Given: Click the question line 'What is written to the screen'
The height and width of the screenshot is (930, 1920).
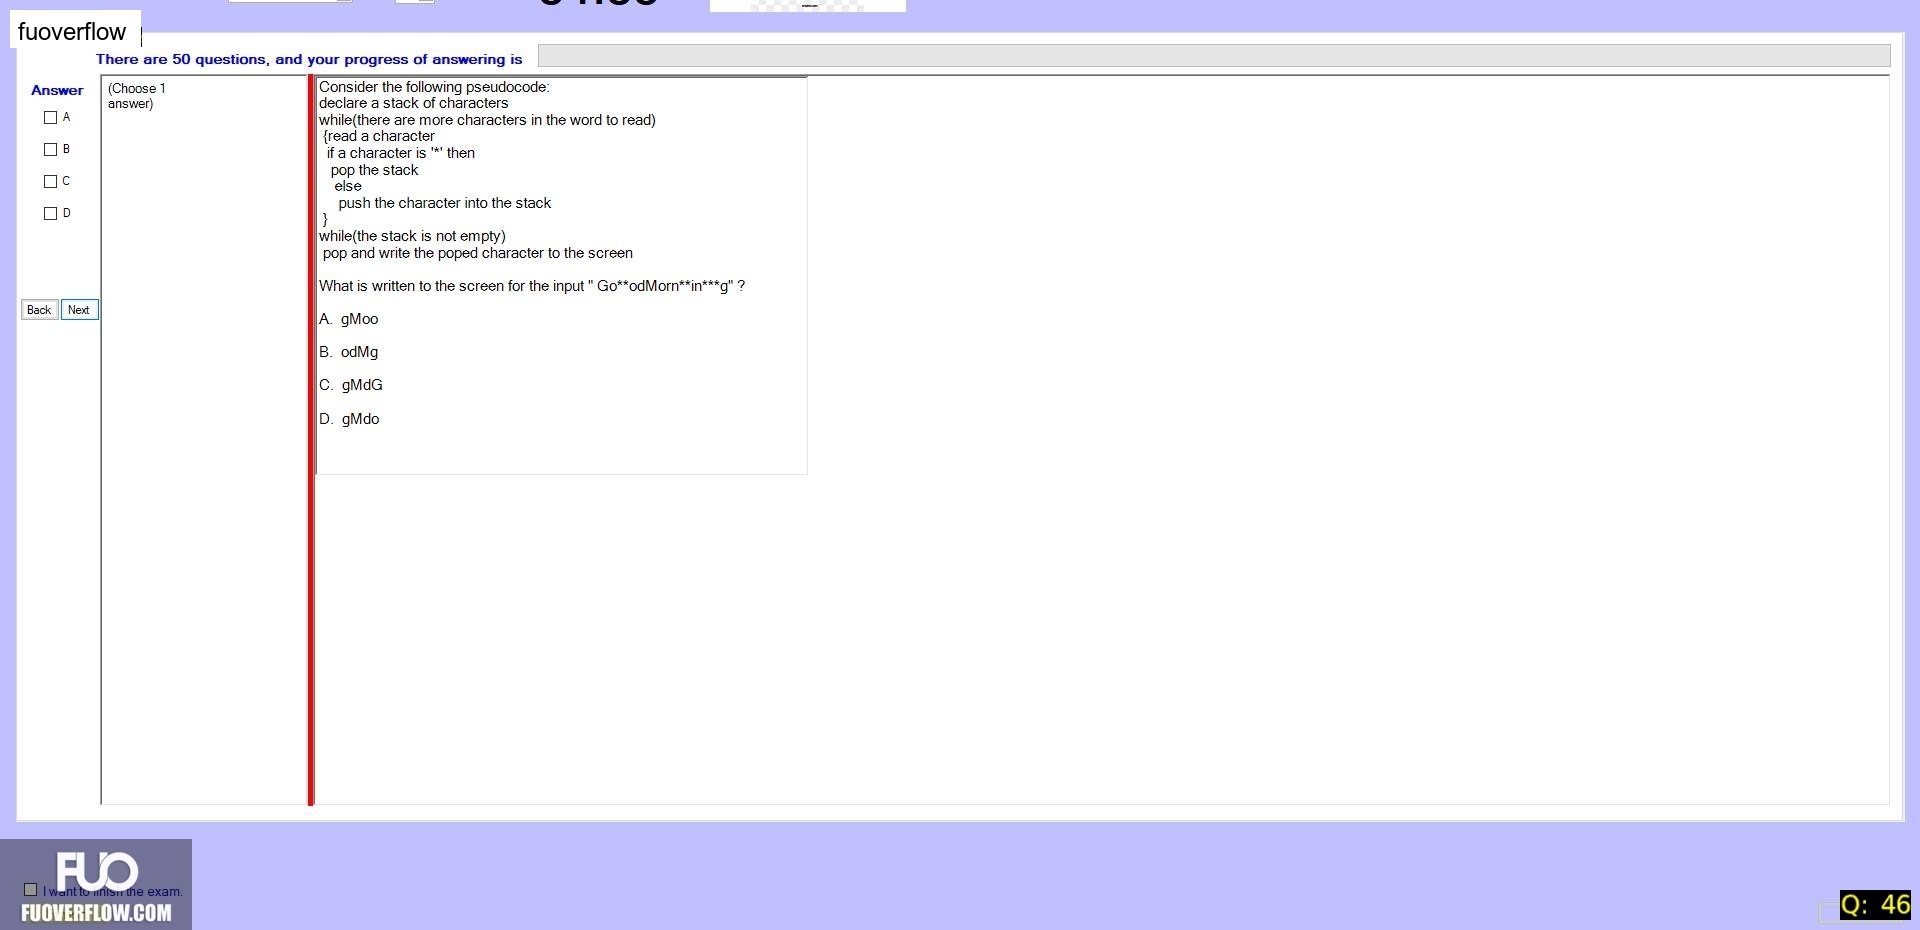Looking at the screenshot, I should (x=532, y=286).
